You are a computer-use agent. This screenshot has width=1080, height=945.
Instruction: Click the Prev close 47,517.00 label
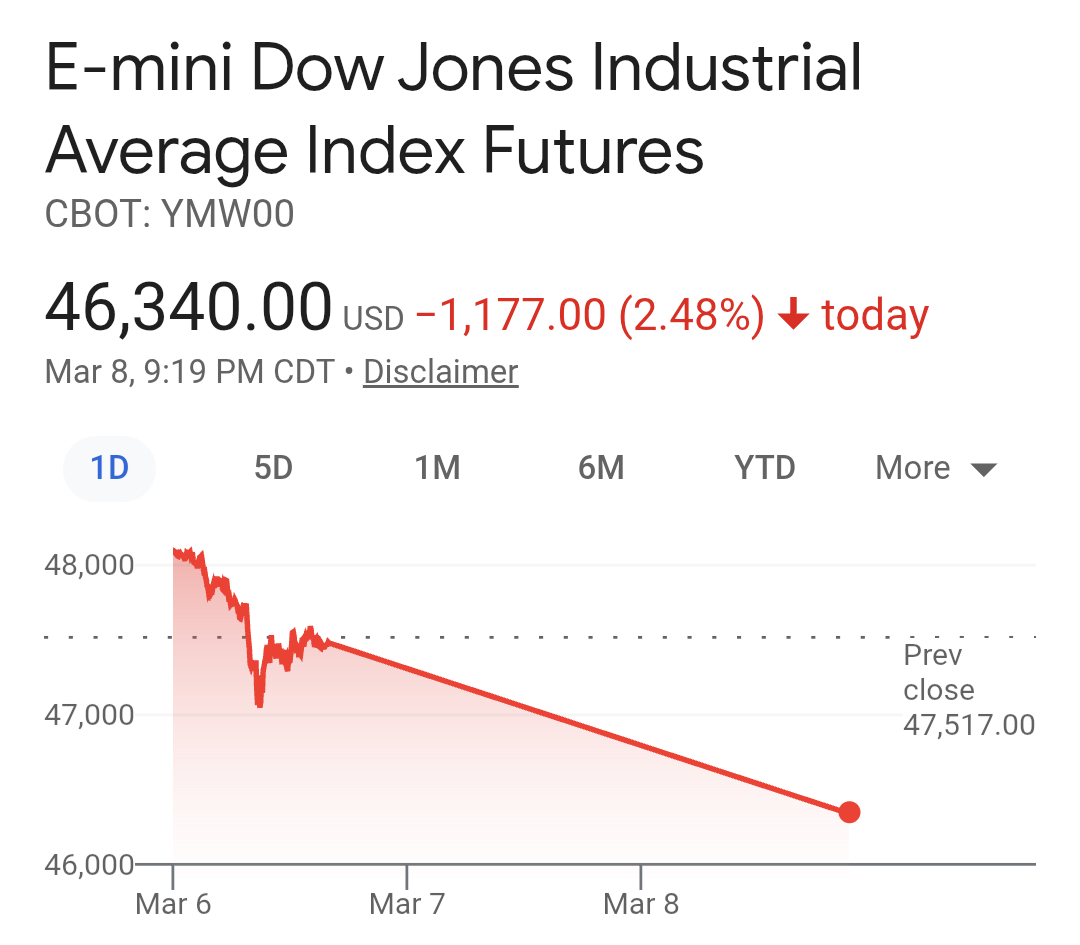968,690
